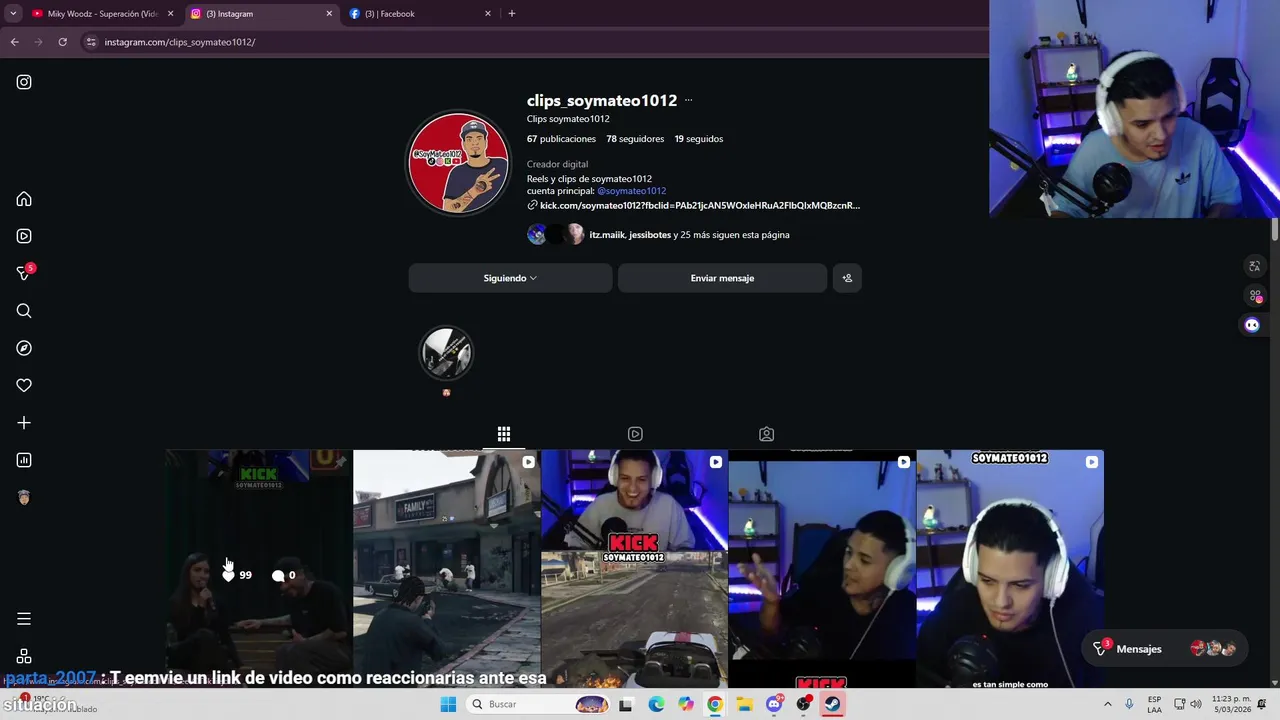Open Reels from the Instagram sidebar
Viewport: 1280px width, 720px height.
[24, 236]
